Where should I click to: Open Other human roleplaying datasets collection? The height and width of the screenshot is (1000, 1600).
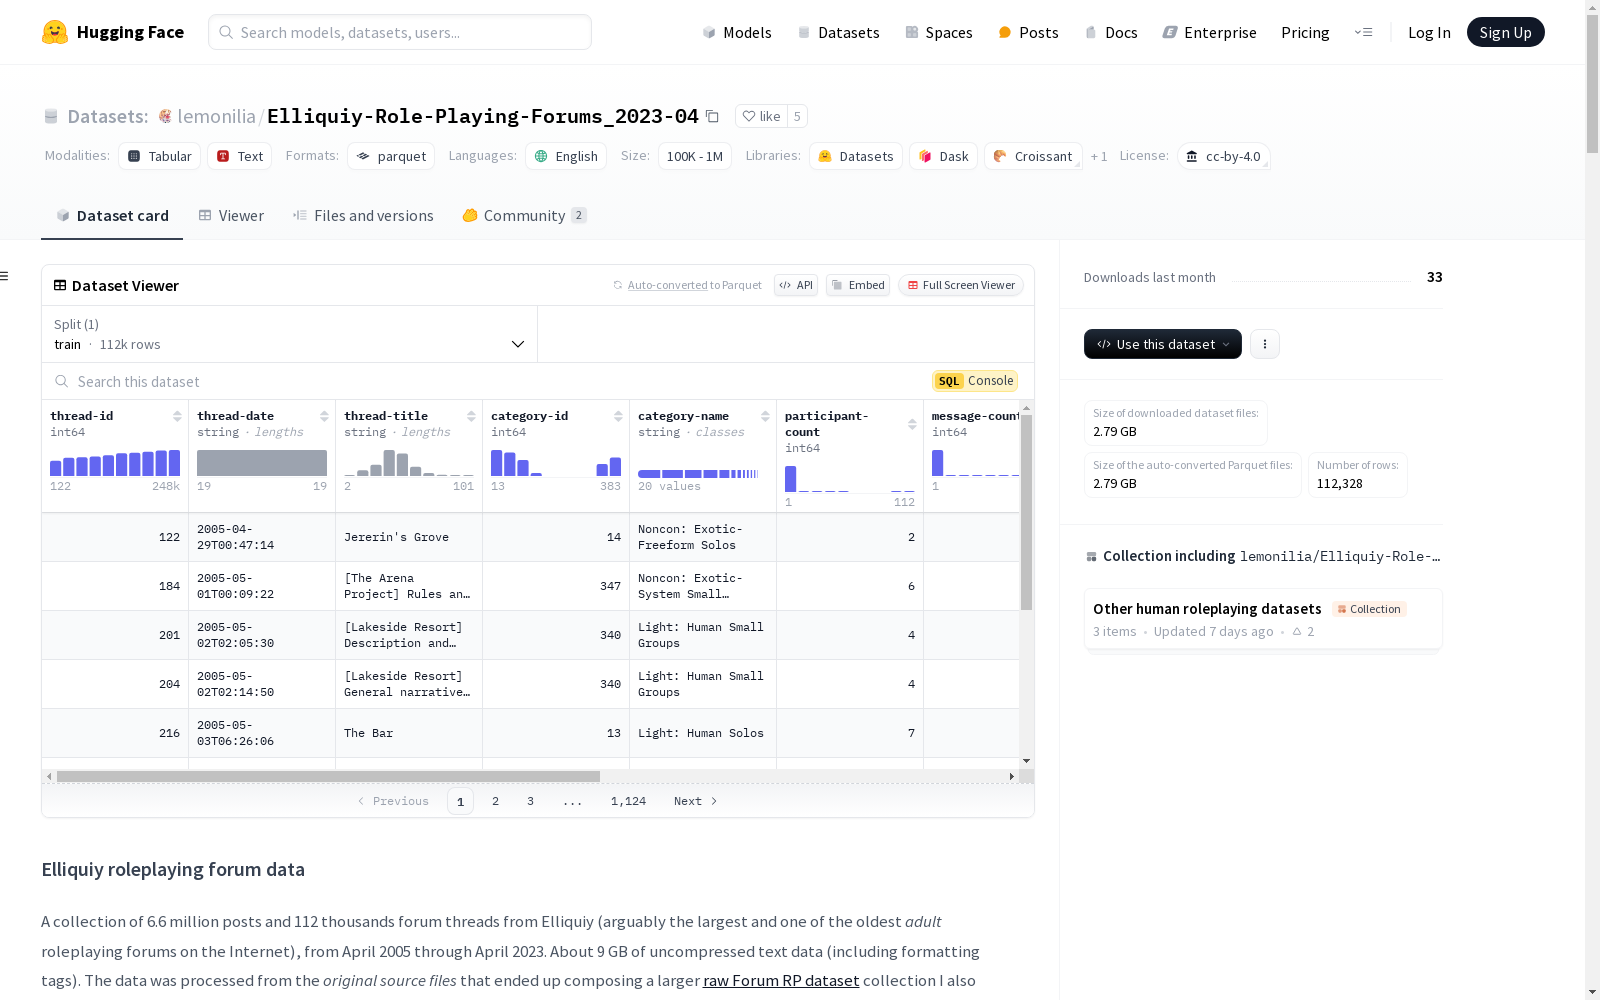(x=1262, y=619)
